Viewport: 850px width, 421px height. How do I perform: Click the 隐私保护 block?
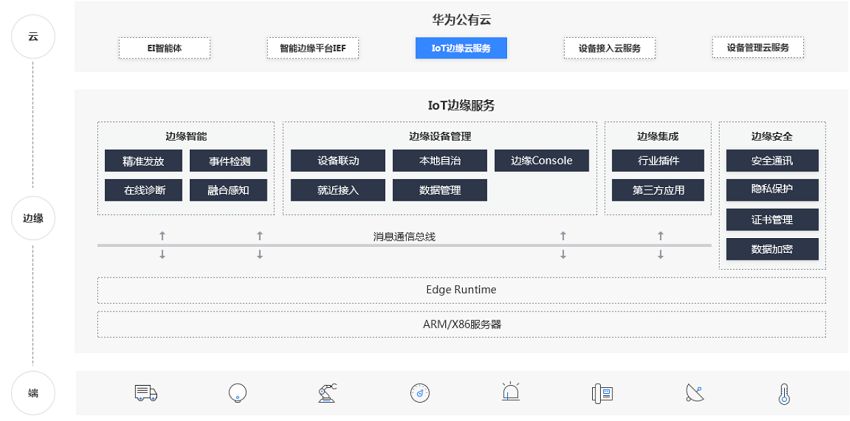click(772, 190)
